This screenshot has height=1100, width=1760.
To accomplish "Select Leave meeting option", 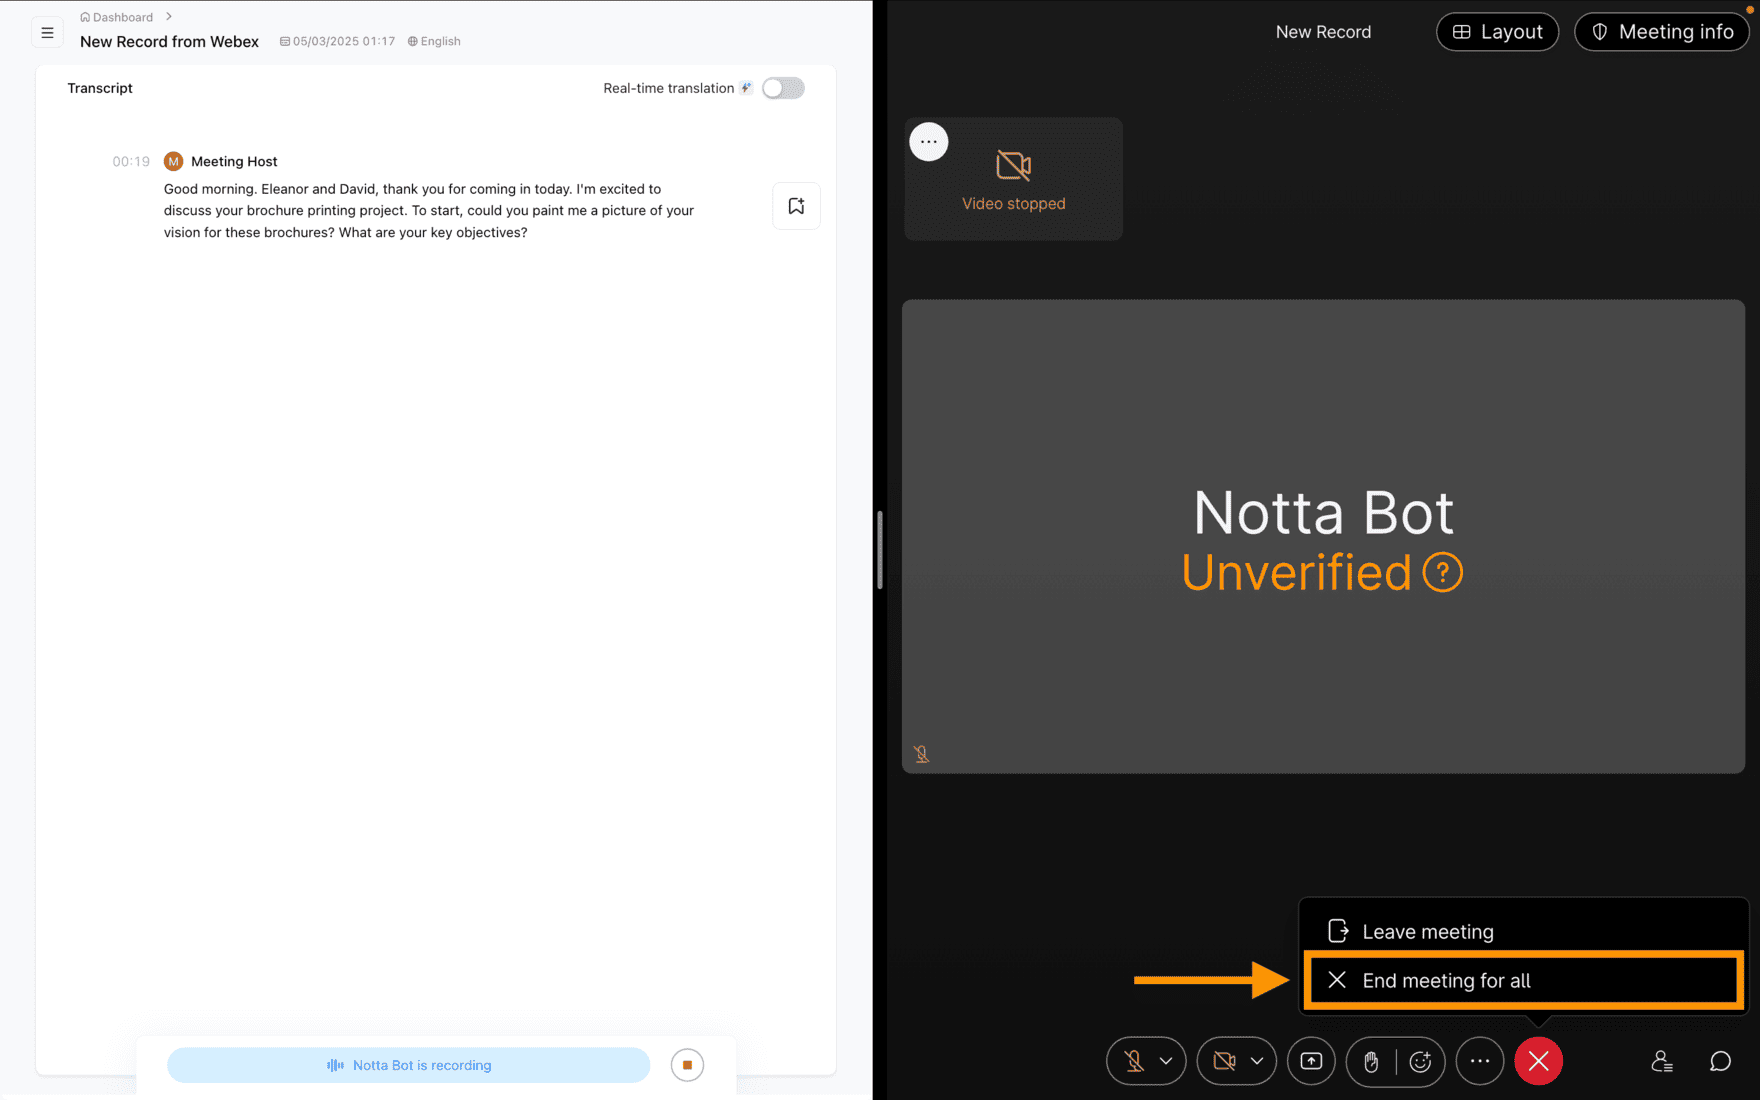I will tap(1522, 932).
